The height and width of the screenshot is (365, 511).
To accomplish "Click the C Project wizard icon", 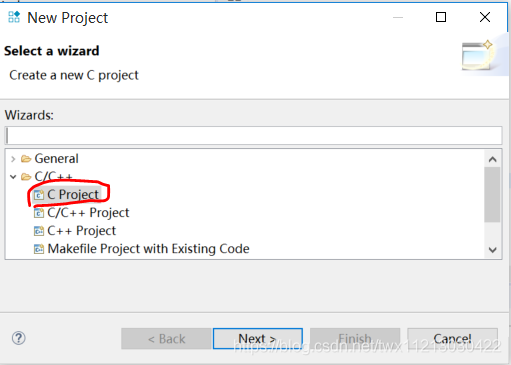I will pyautogui.click(x=39, y=195).
